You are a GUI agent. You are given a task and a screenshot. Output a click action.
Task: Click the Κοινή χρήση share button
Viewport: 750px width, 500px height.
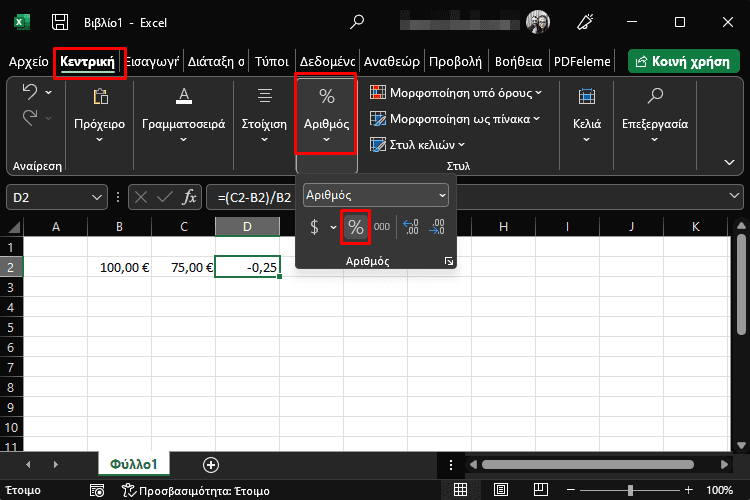point(684,61)
